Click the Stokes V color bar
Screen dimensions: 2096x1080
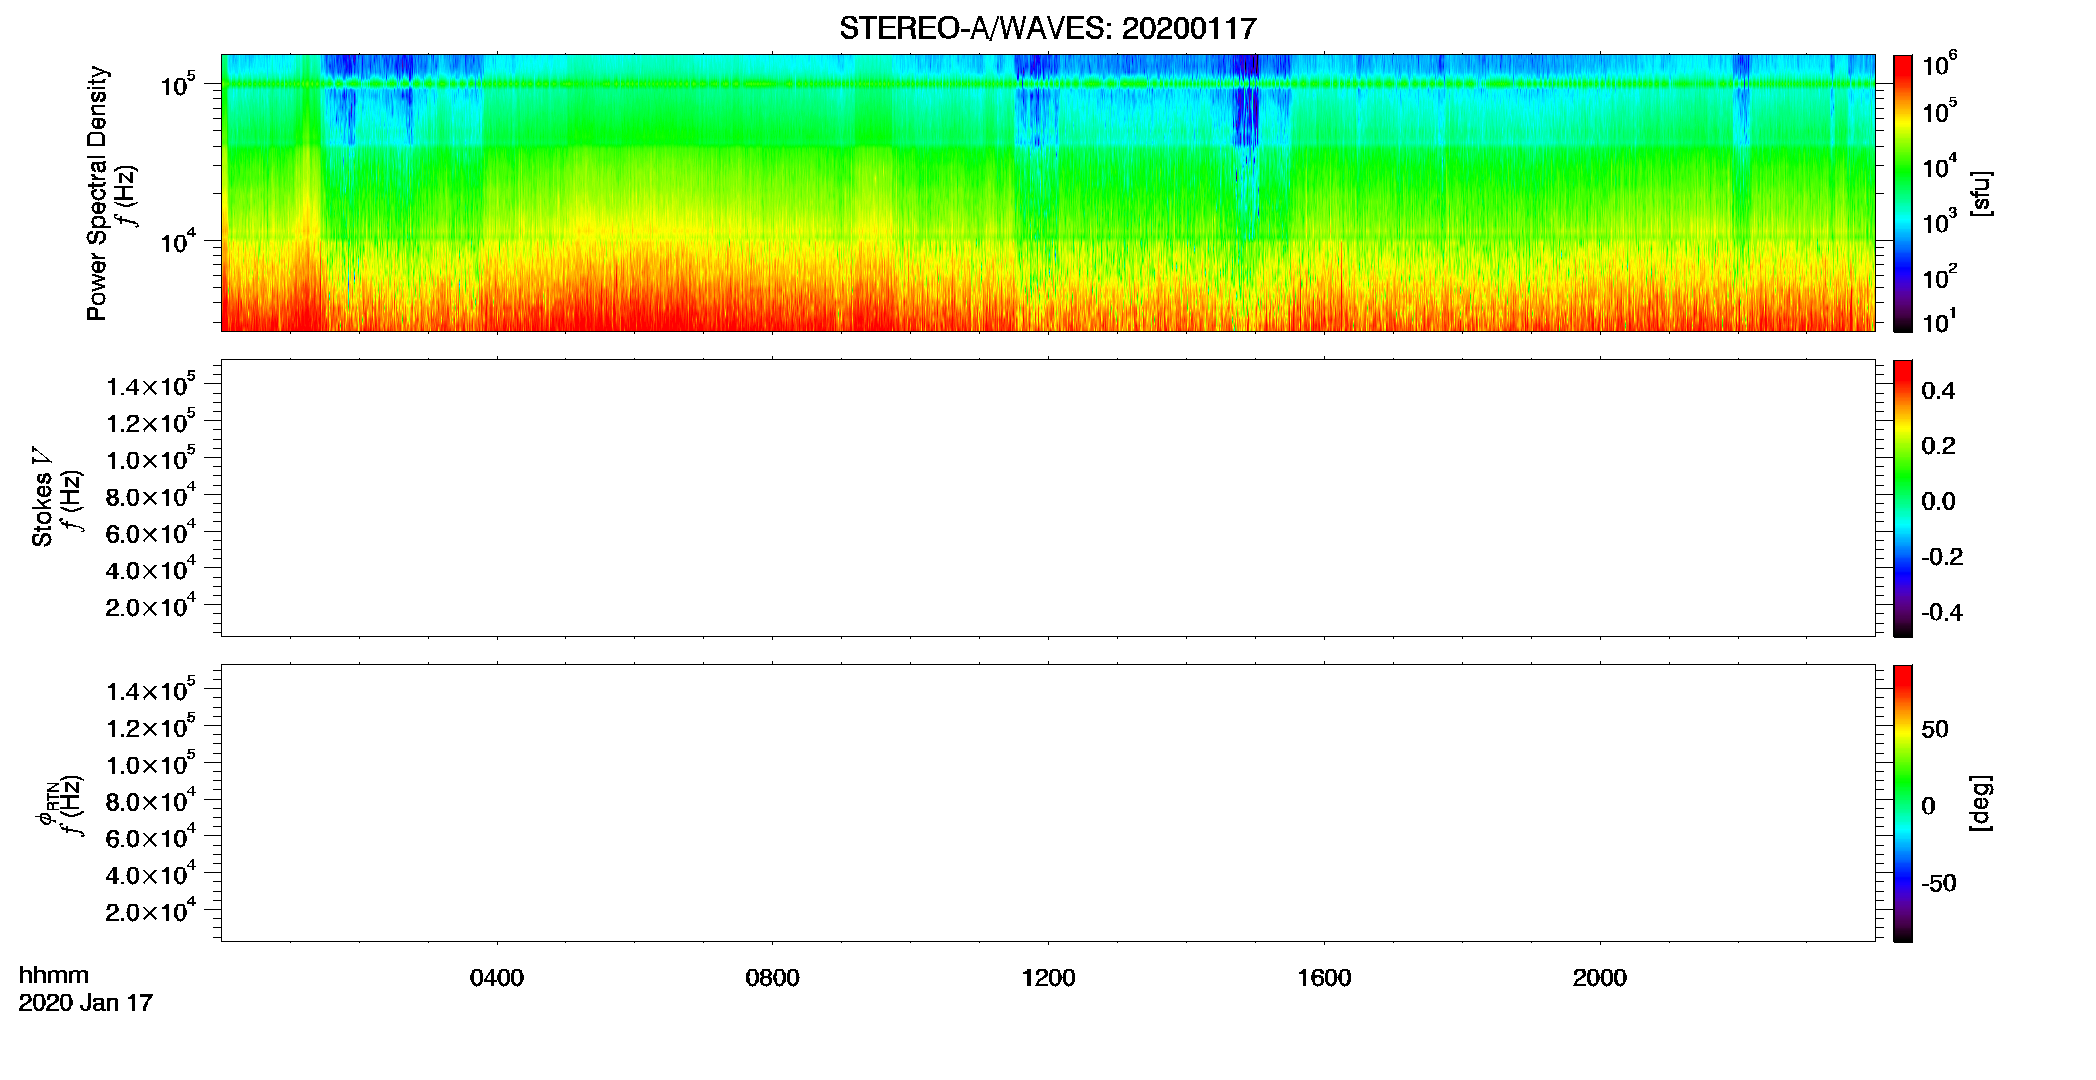[x=1902, y=498]
